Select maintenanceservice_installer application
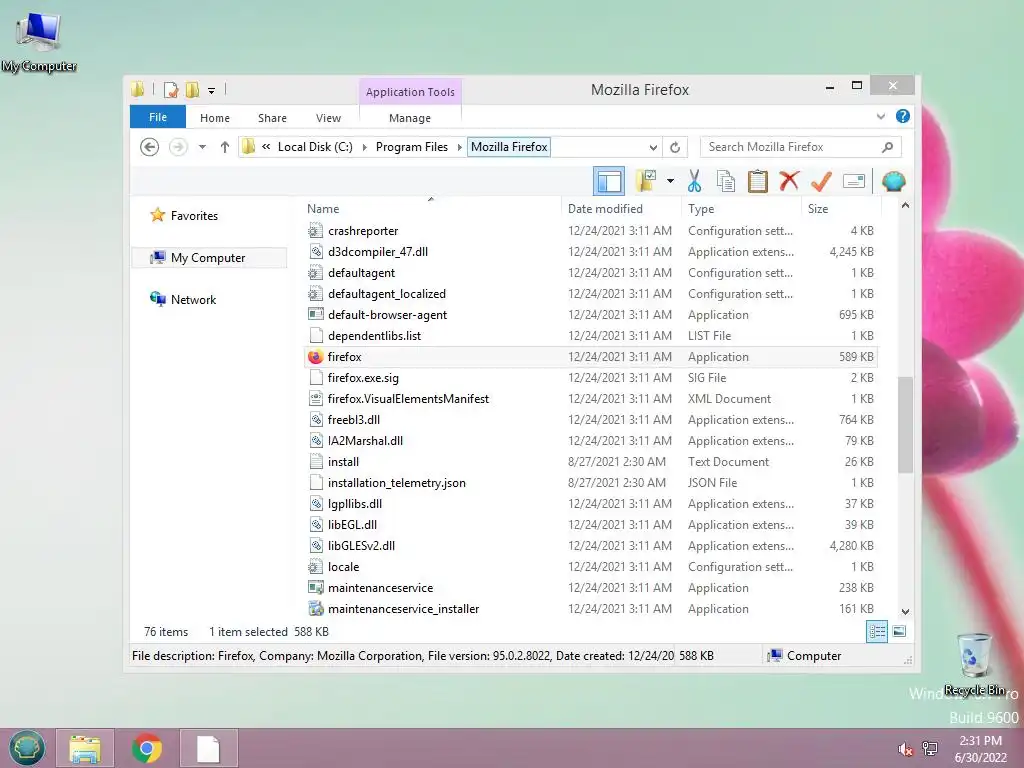The image size is (1024, 768). coord(590,609)
